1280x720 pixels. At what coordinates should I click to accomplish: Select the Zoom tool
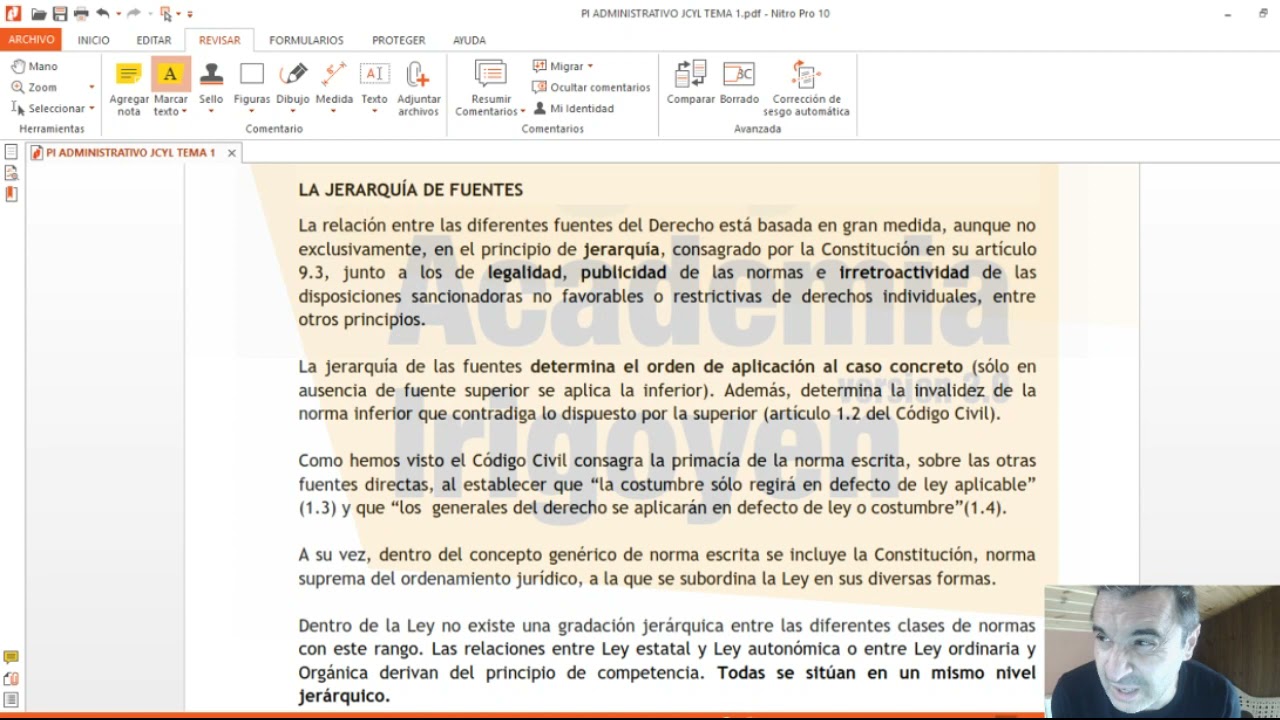(x=34, y=87)
